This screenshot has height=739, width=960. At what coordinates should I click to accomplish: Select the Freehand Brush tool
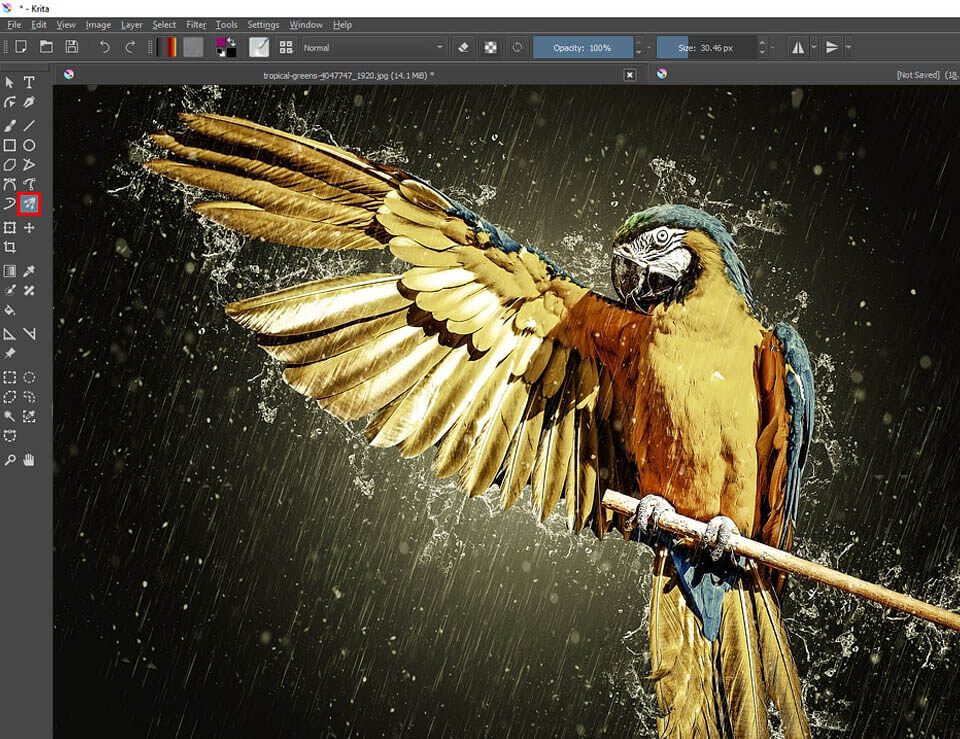[12, 123]
